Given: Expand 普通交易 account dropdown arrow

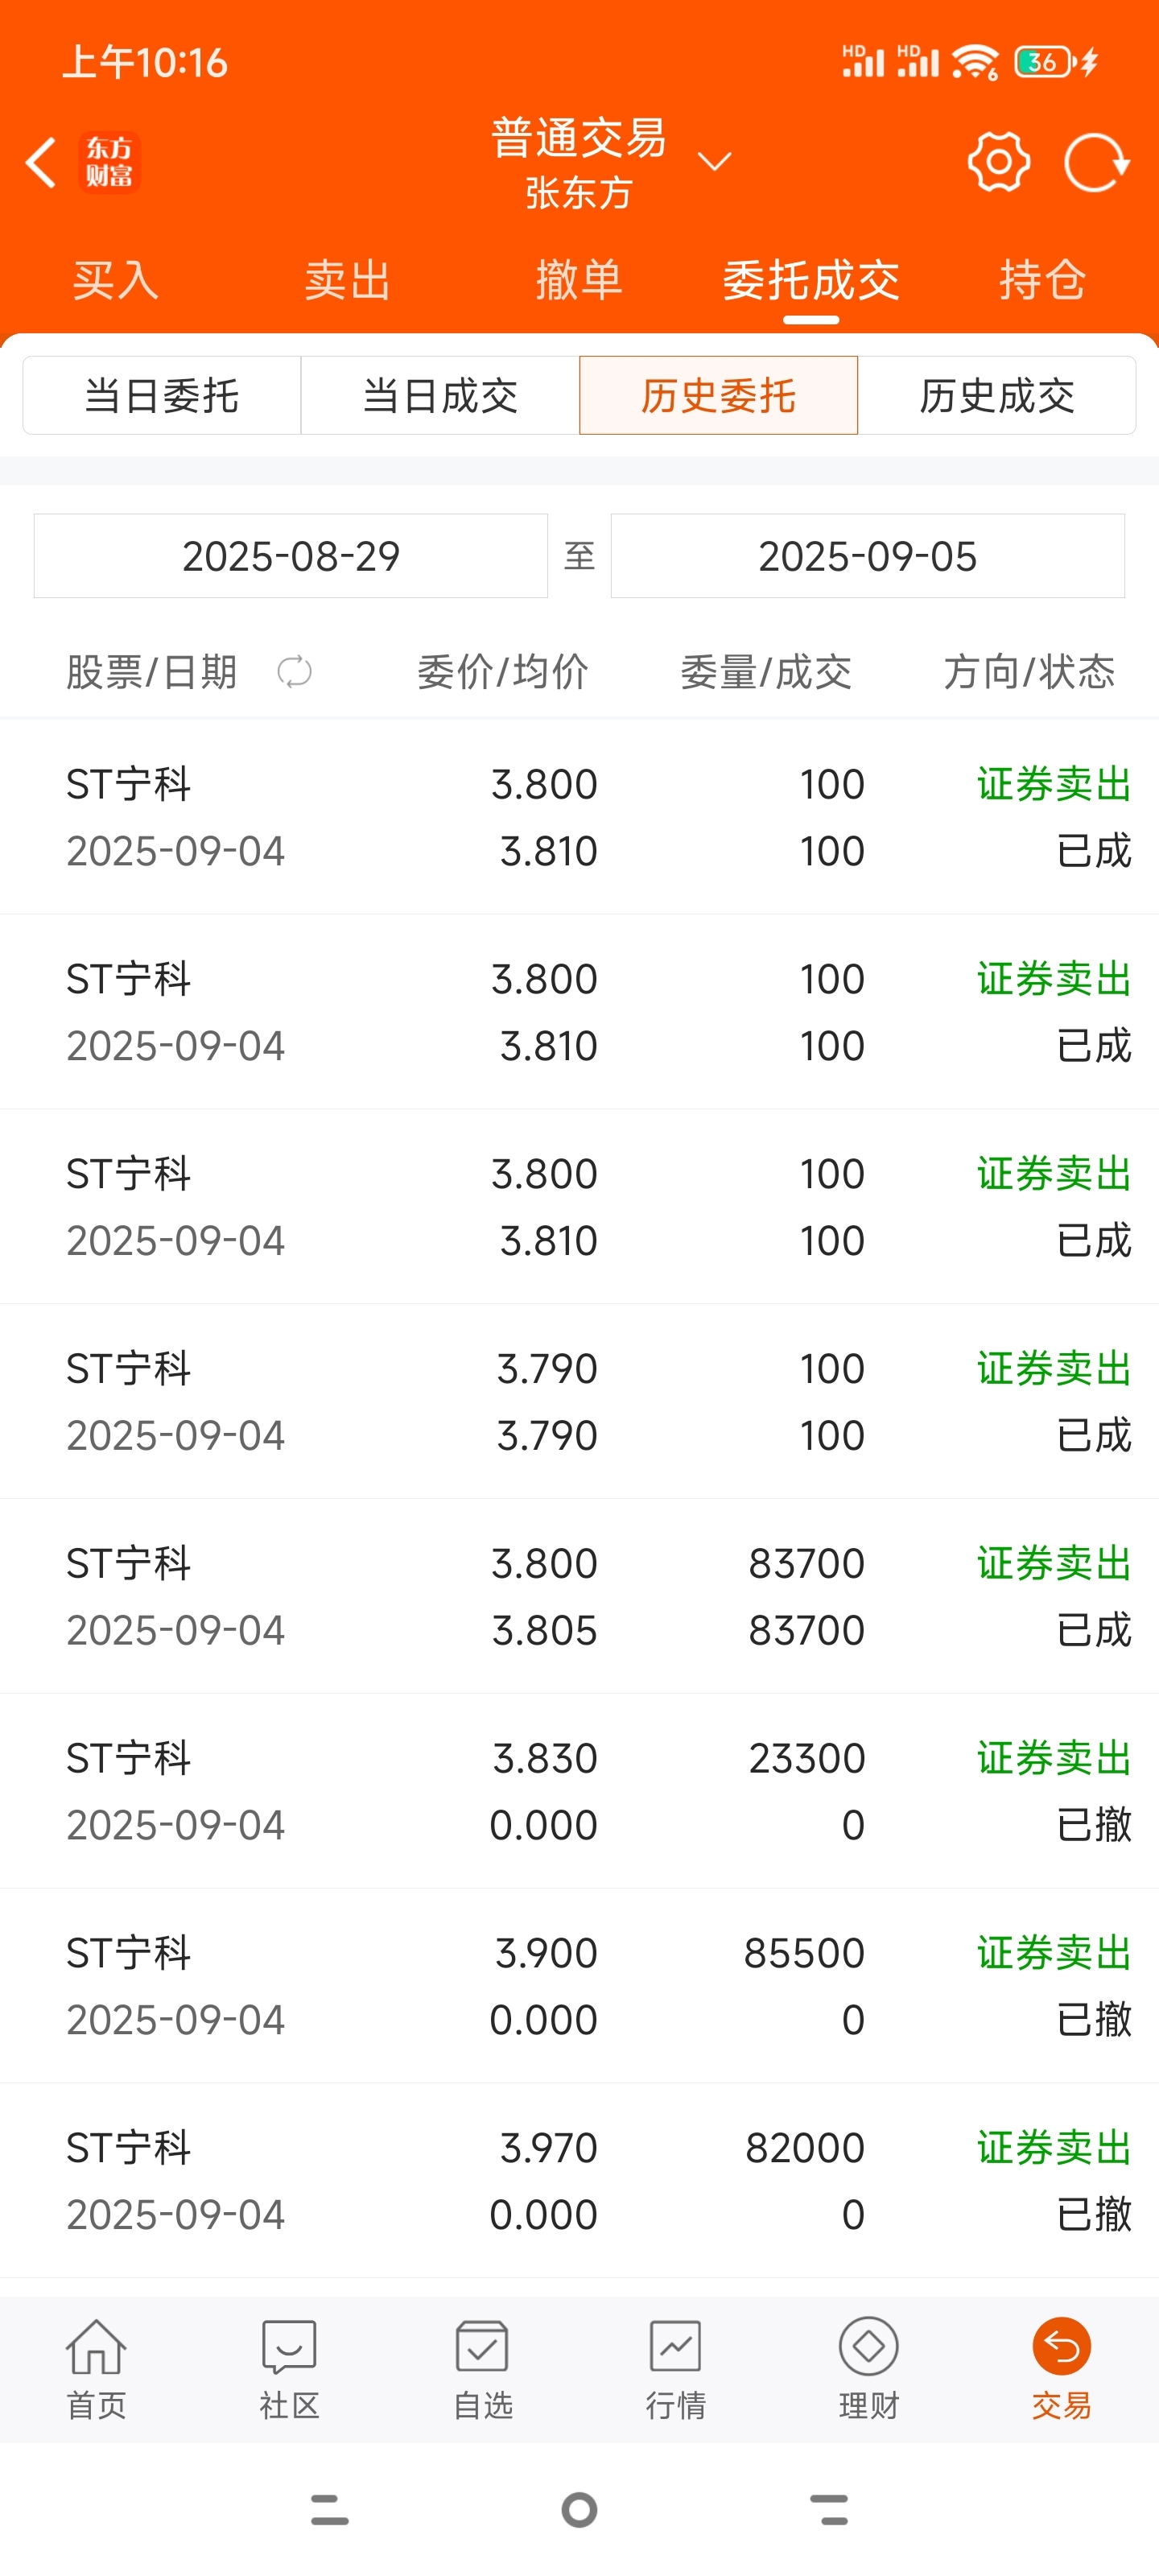Looking at the screenshot, I should pos(714,161).
